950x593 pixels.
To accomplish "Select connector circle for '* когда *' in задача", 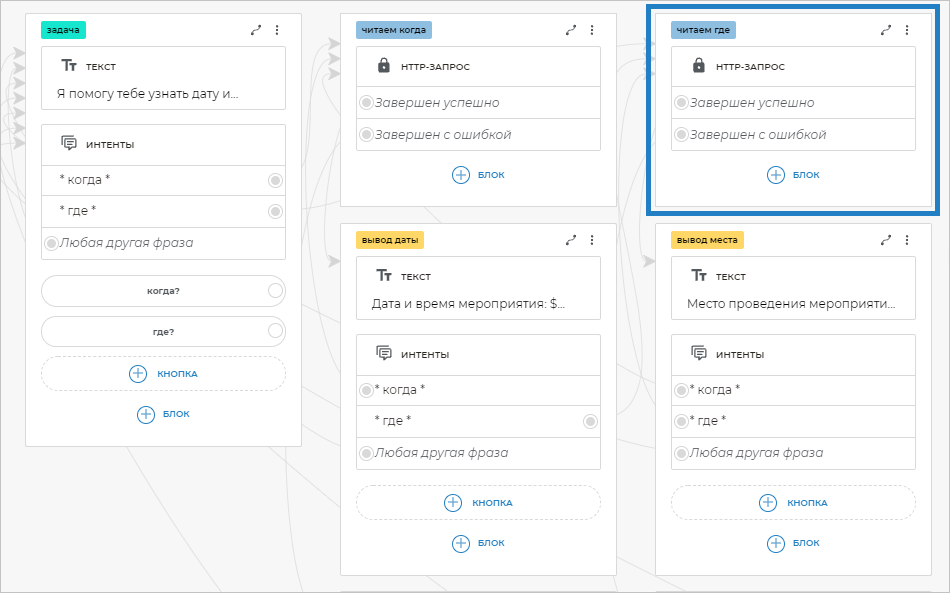I will [275, 180].
